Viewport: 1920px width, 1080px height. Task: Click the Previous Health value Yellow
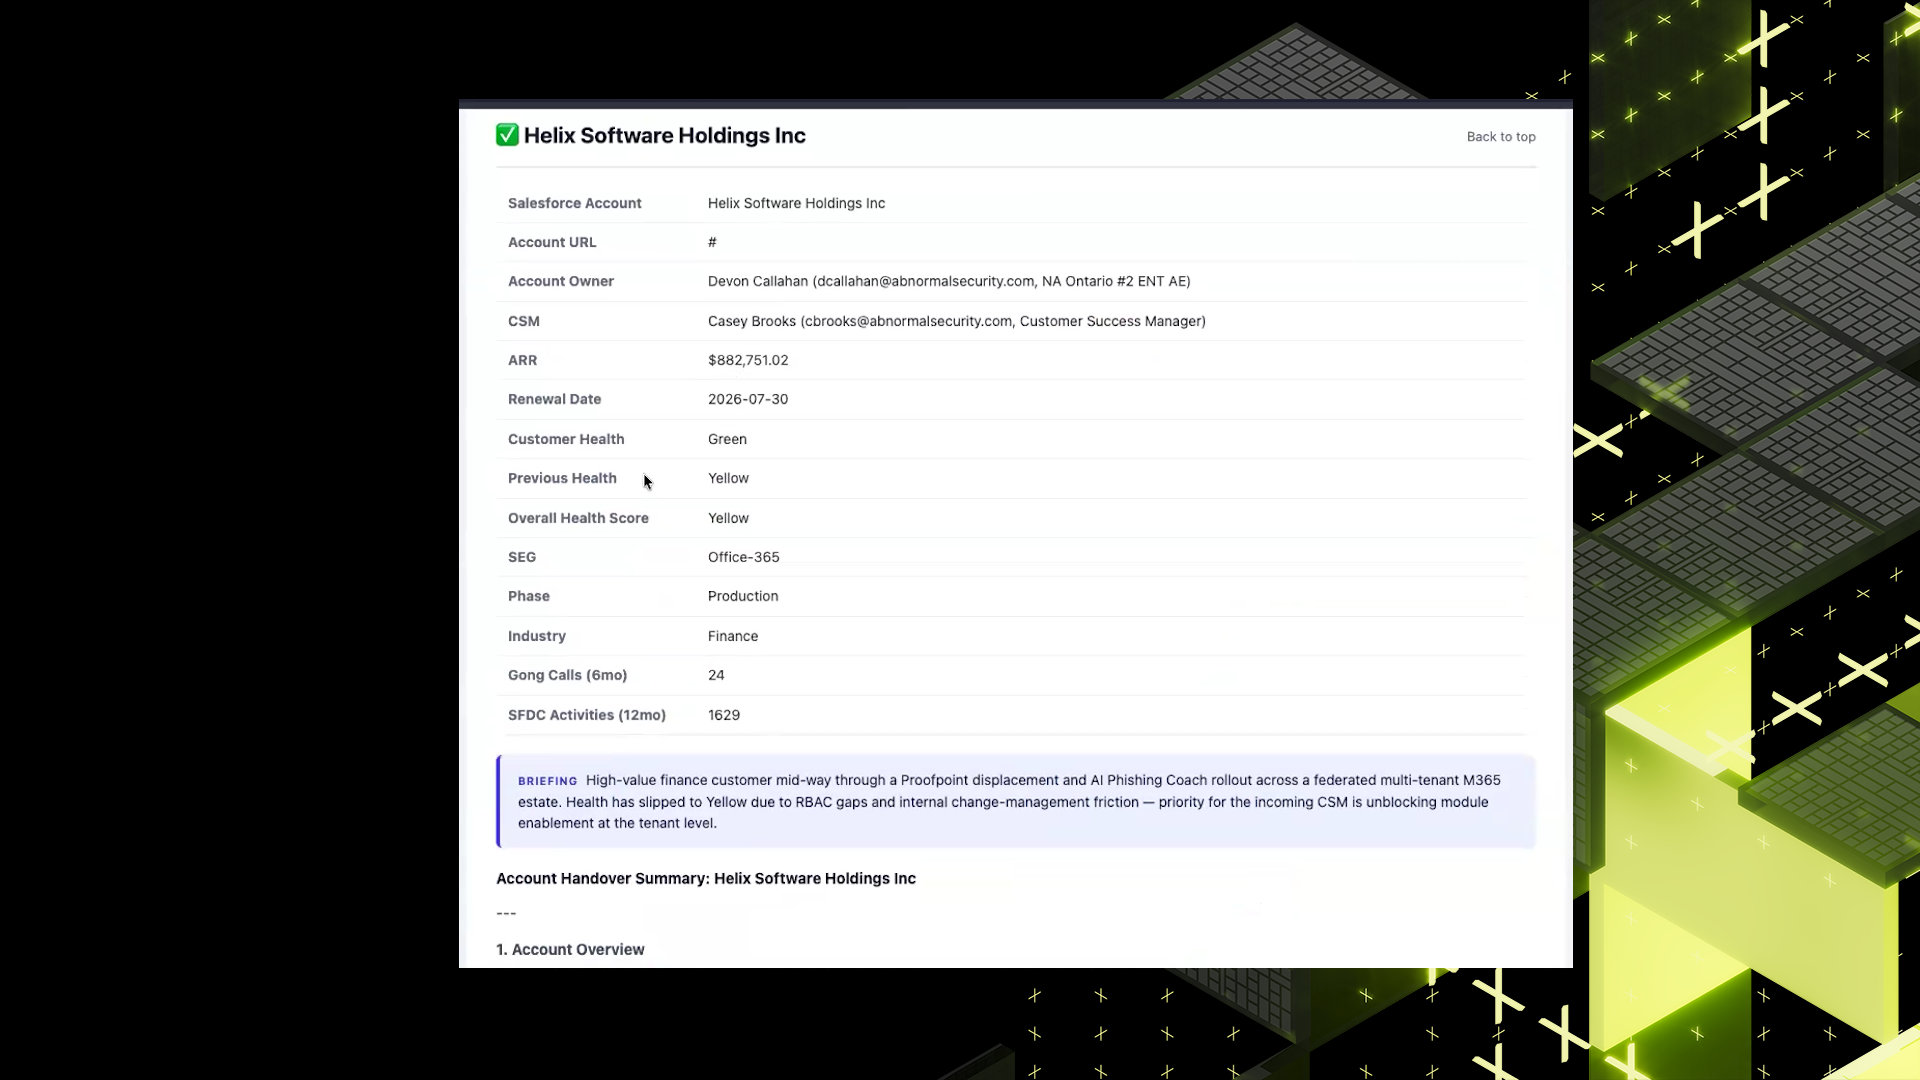click(728, 478)
